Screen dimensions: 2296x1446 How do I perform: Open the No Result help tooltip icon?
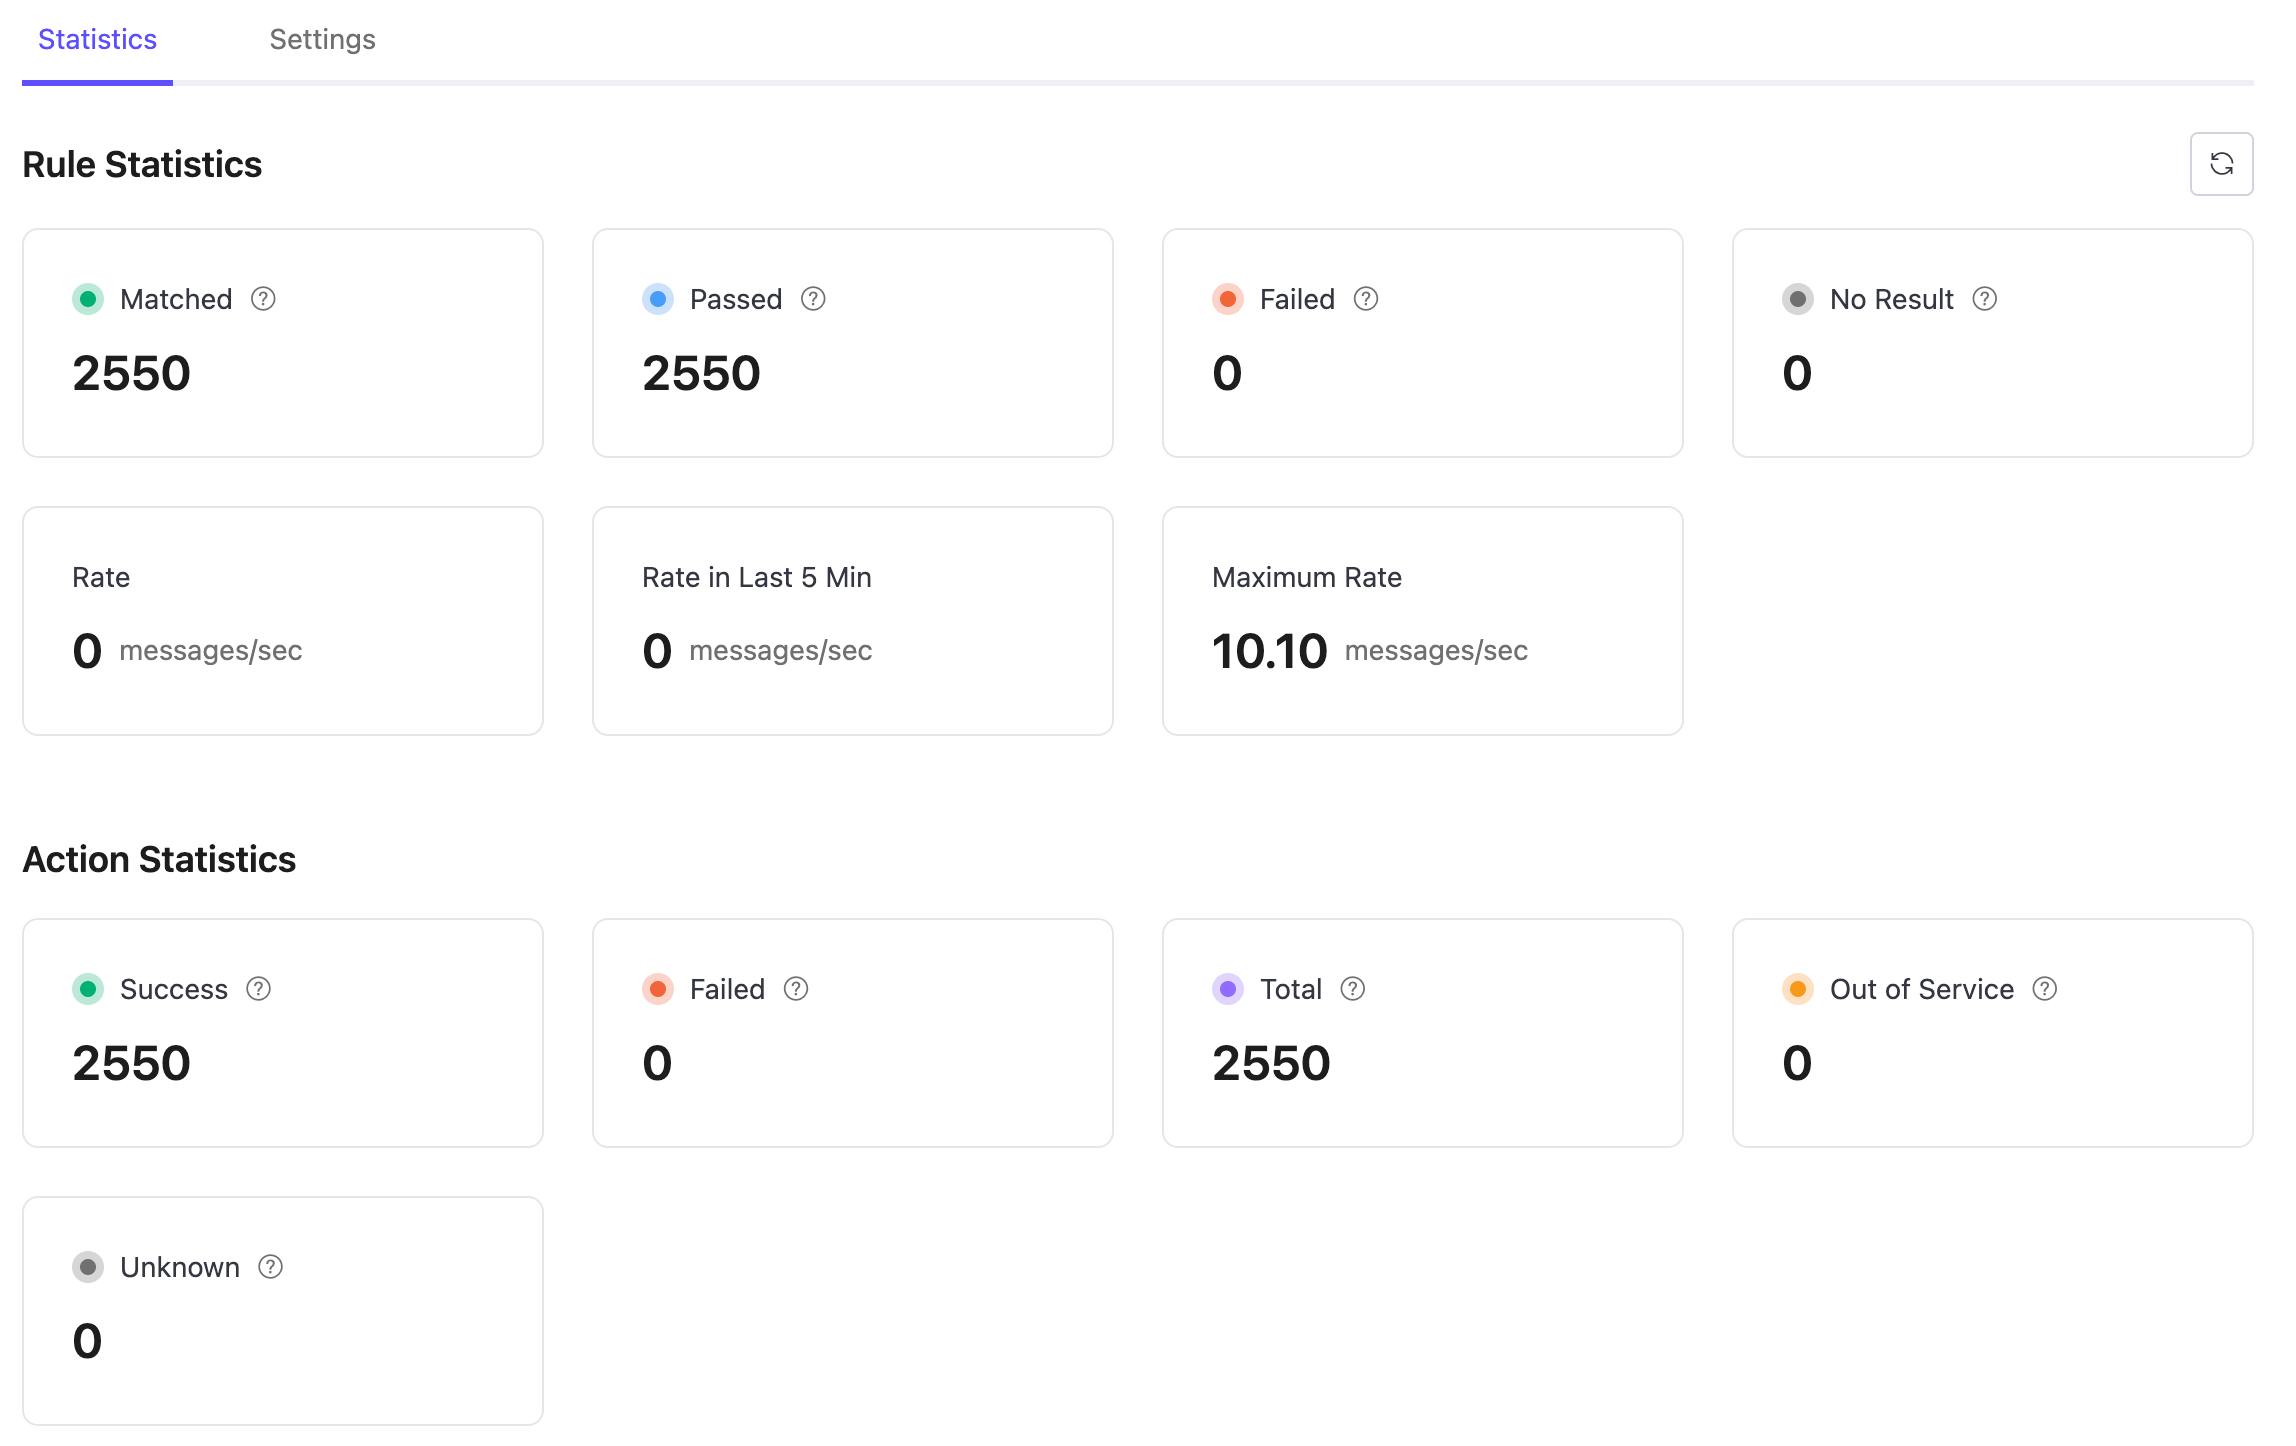1984,298
